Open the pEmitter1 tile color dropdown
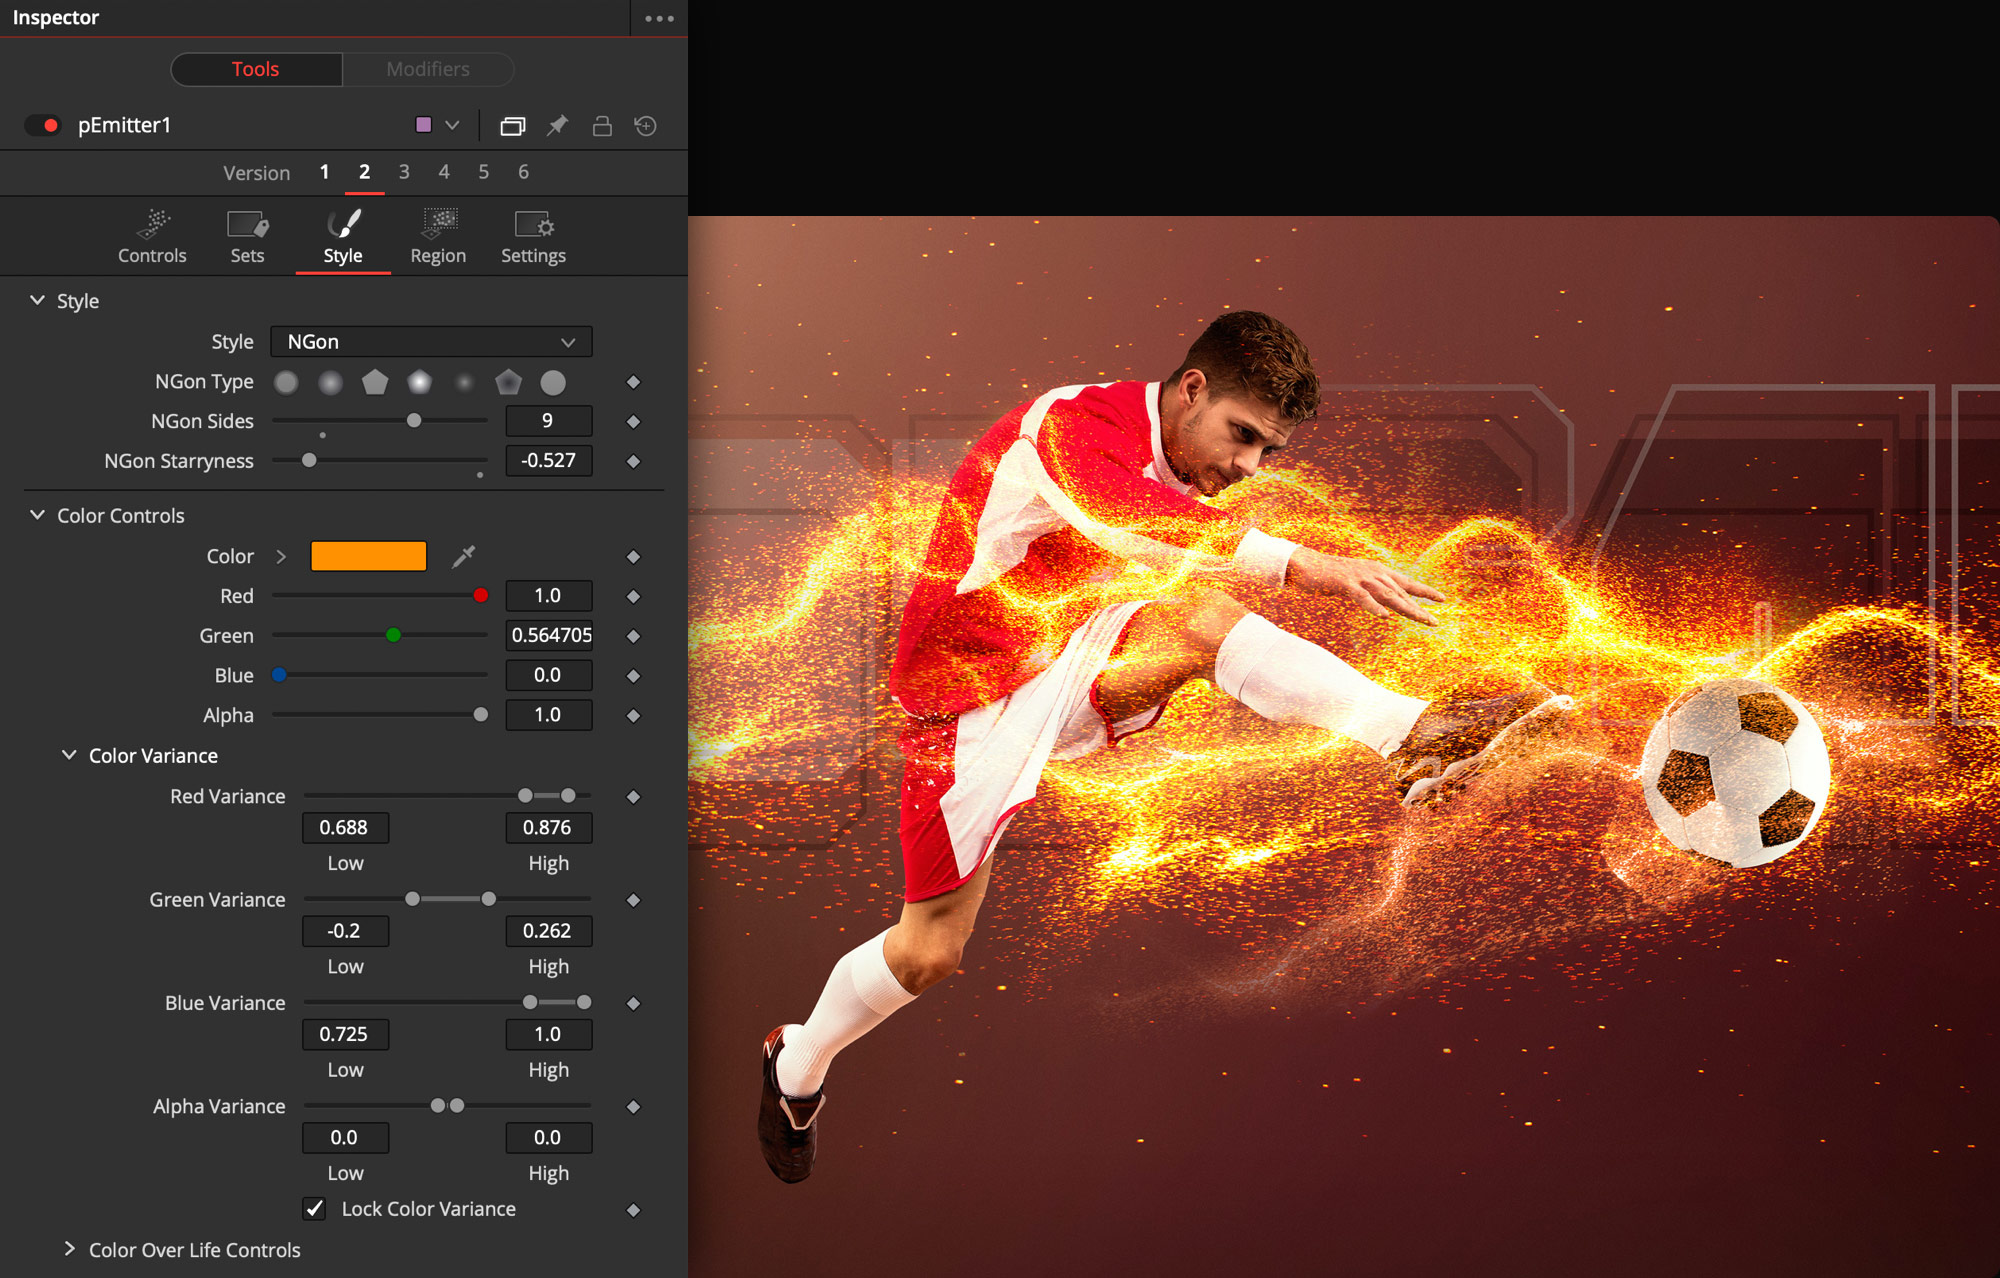The height and width of the screenshot is (1278, 2000). coord(452,125)
